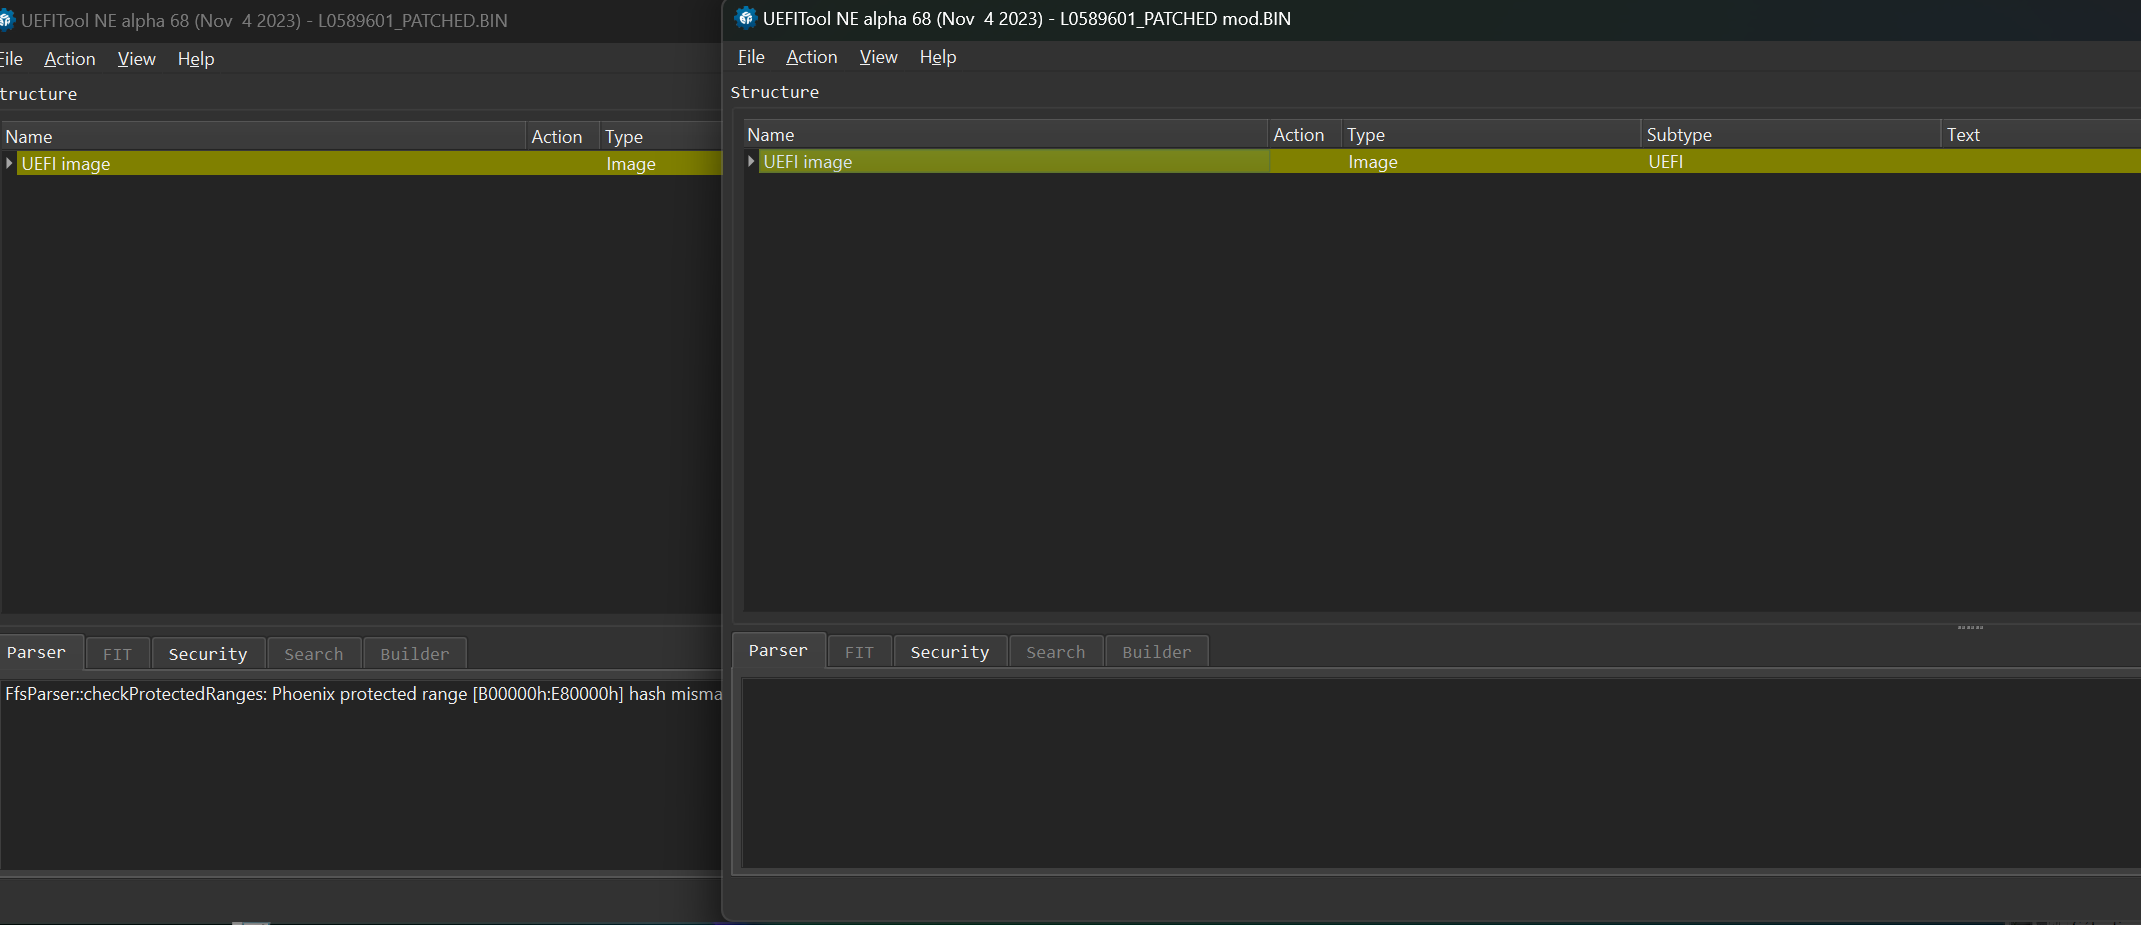Viewport: 2141px width, 925px height.
Task: Click the Name column header in the right window
Action: [771, 135]
